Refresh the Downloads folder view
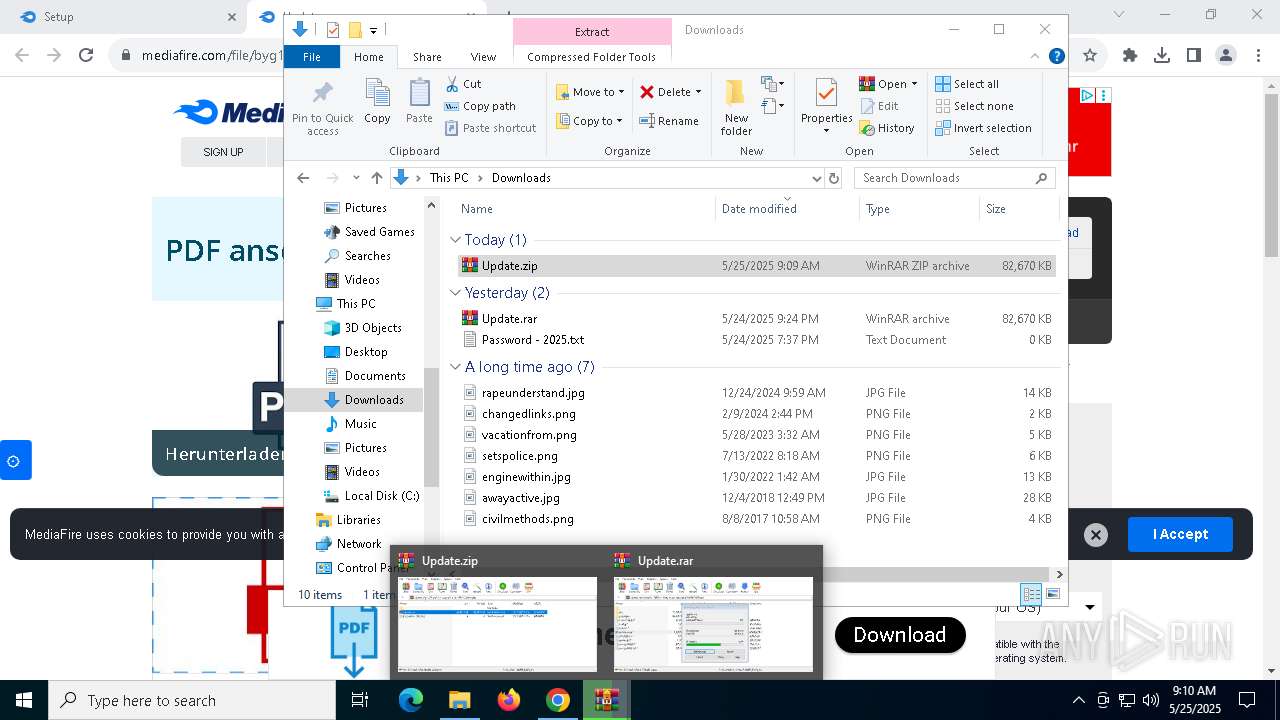The image size is (1280, 720). pos(834,178)
